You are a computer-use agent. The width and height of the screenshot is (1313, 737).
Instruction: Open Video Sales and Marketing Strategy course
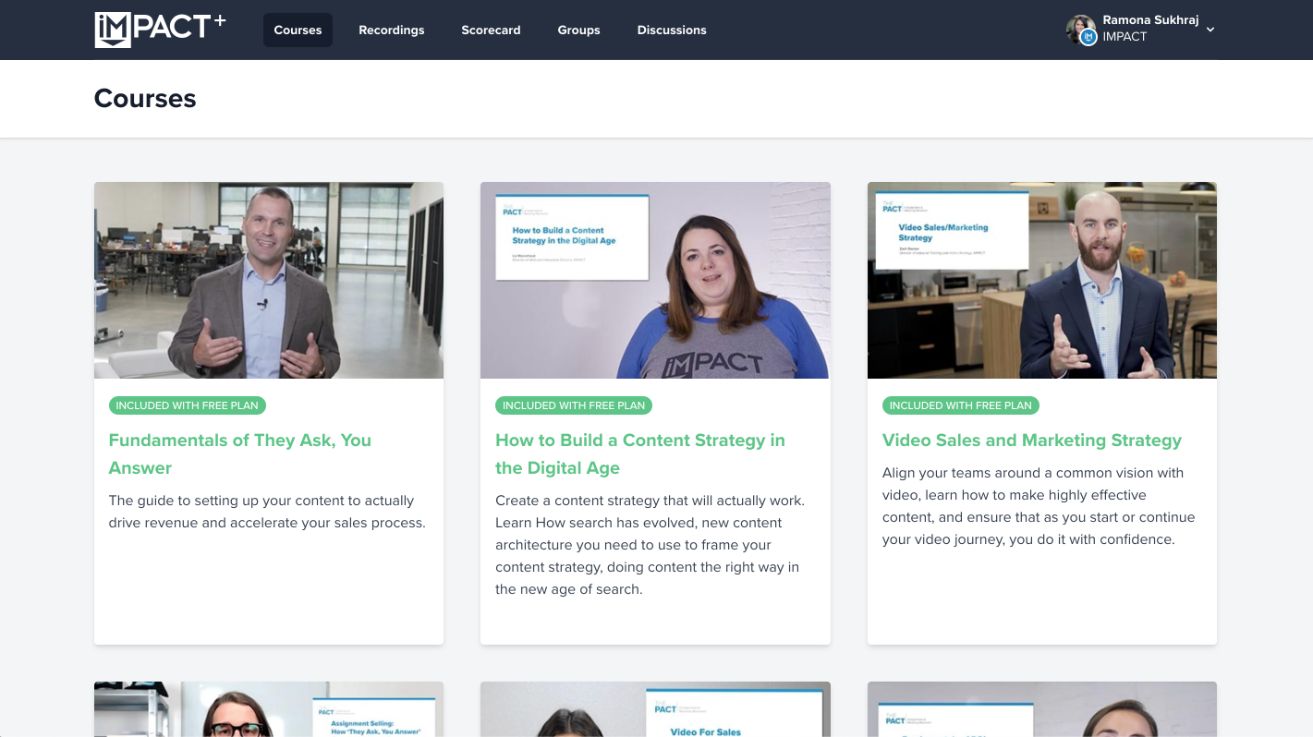pyautogui.click(x=1031, y=440)
